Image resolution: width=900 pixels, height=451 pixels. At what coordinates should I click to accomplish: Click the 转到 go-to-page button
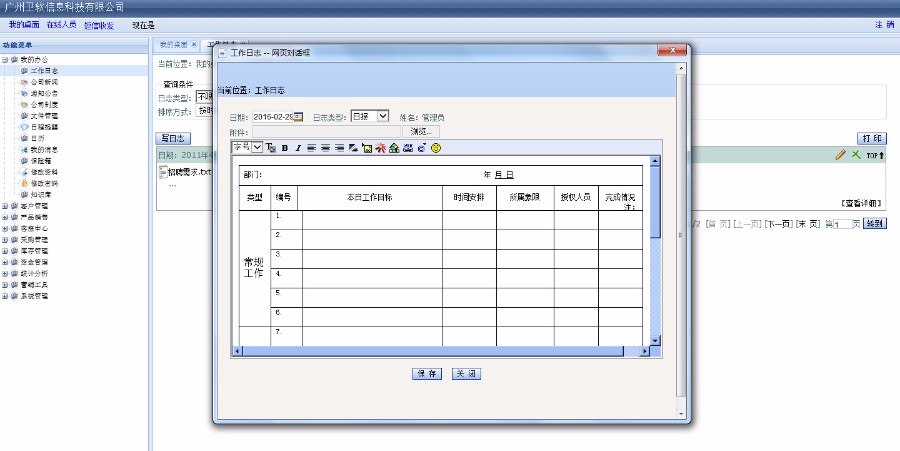pos(875,224)
